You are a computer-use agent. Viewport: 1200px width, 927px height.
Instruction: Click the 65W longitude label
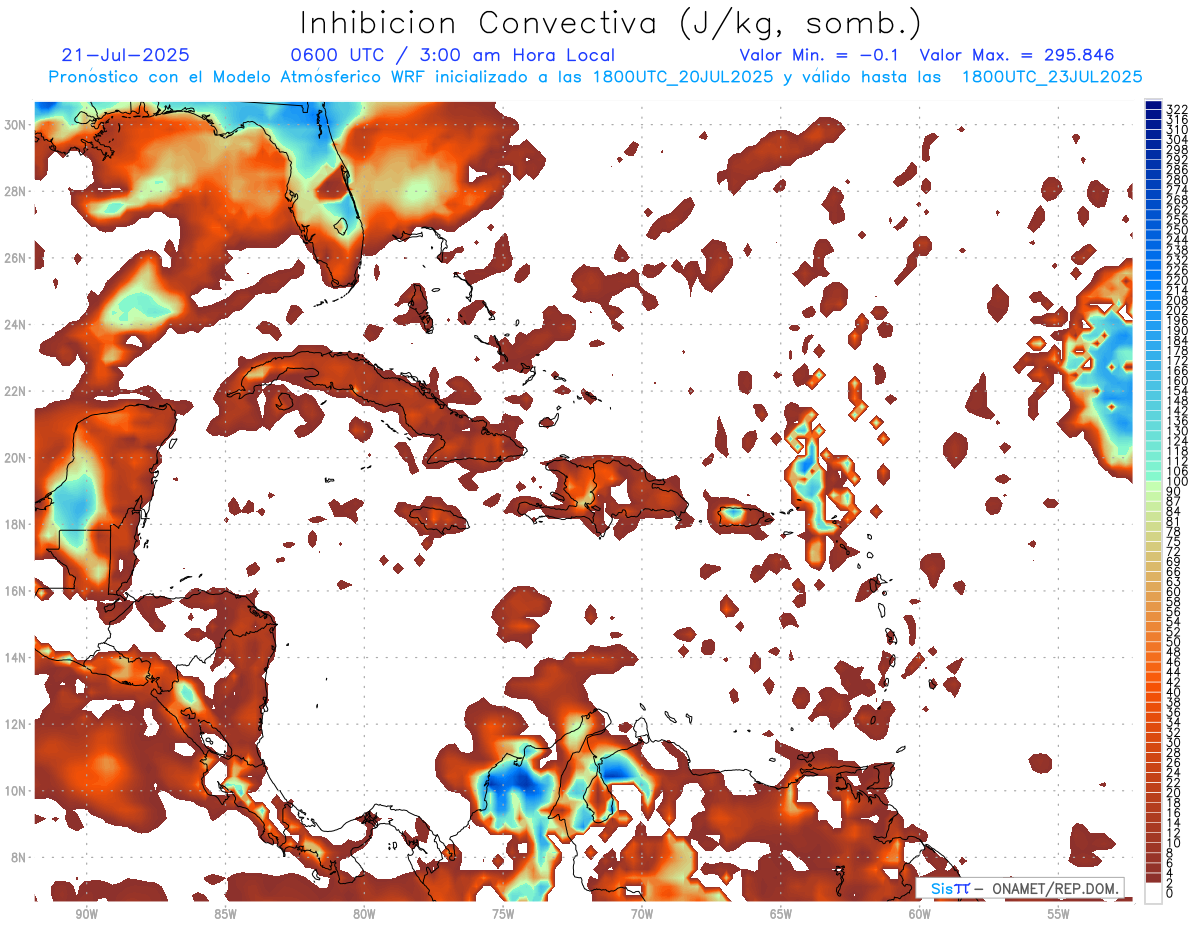[781, 914]
